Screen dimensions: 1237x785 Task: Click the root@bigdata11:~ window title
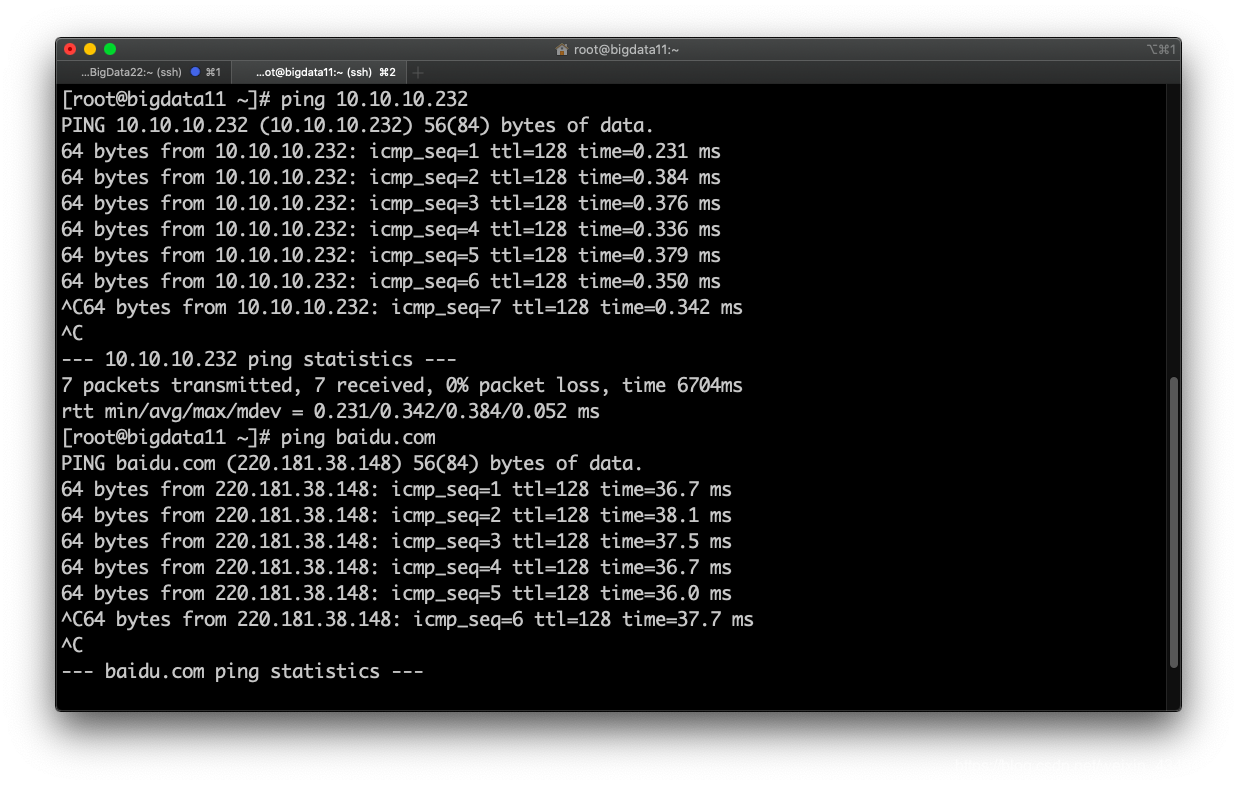click(626, 49)
